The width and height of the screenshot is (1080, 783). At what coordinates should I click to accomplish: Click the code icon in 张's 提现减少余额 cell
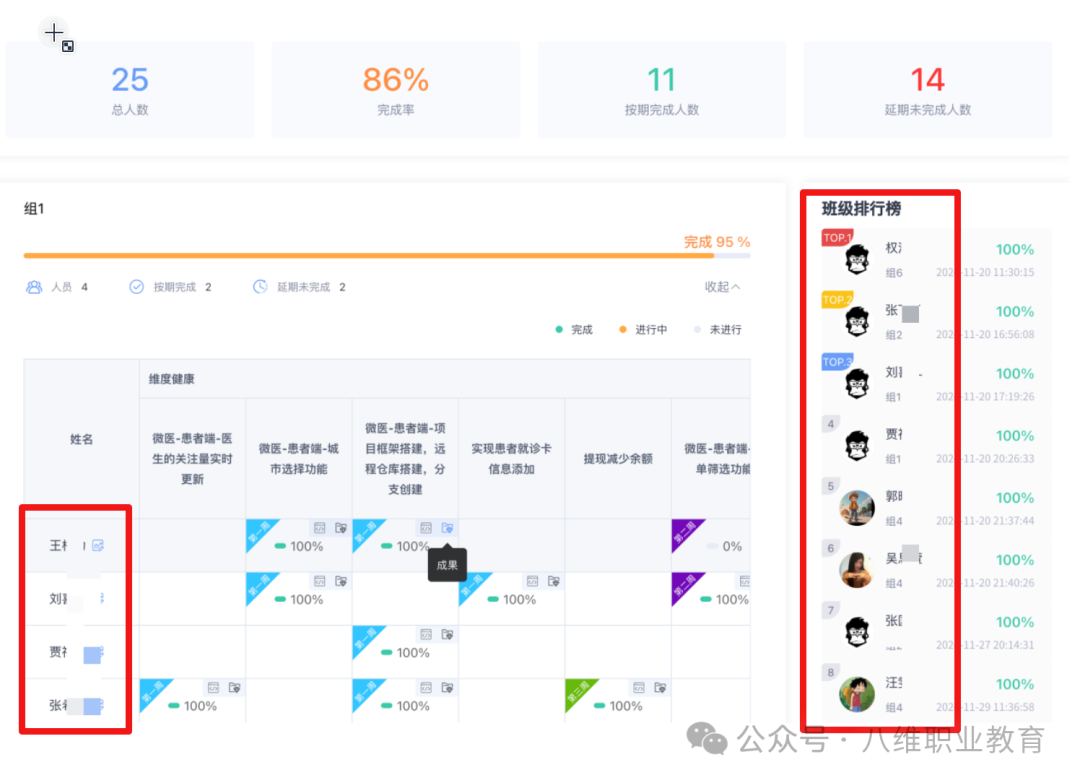tap(638, 687)
